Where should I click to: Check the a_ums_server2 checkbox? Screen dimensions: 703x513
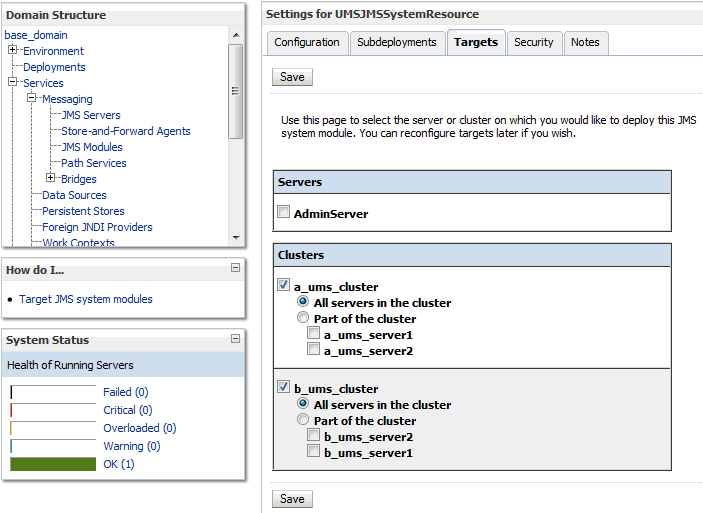pos(313,348)
